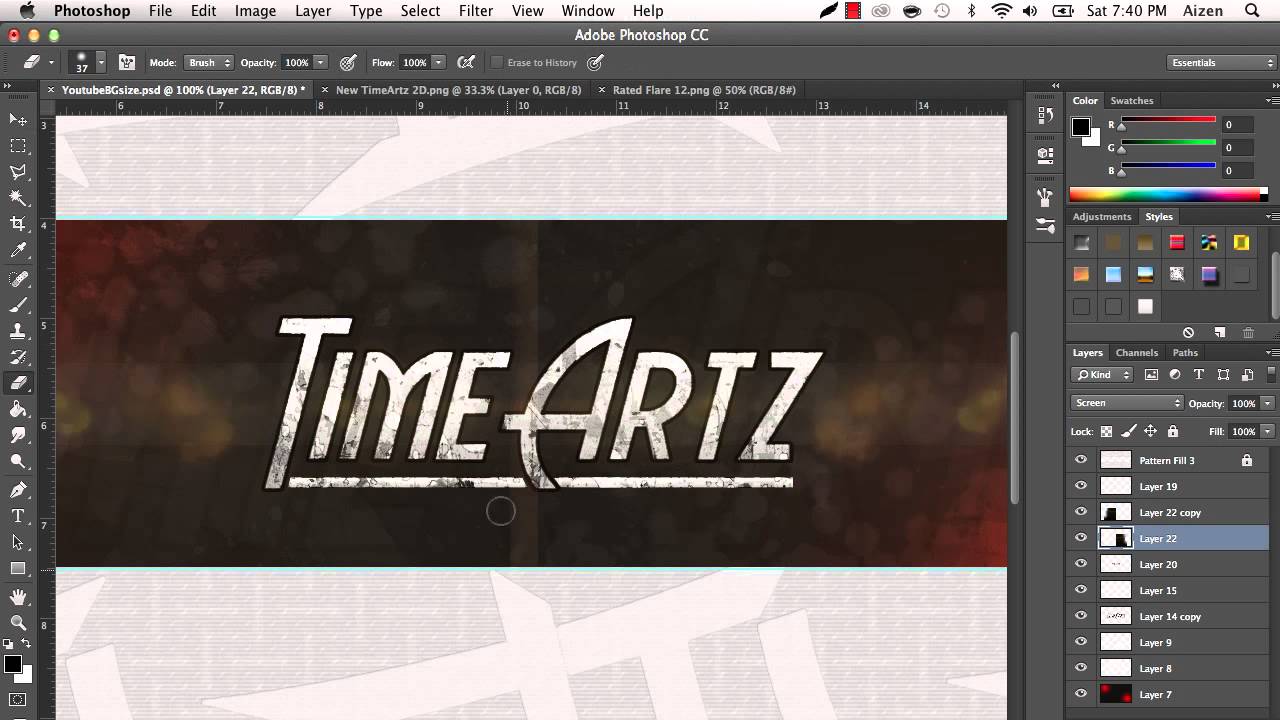The image size is (1280, 720).
Task: Select the Clone Stamp tool
Action: coord(18,331)
